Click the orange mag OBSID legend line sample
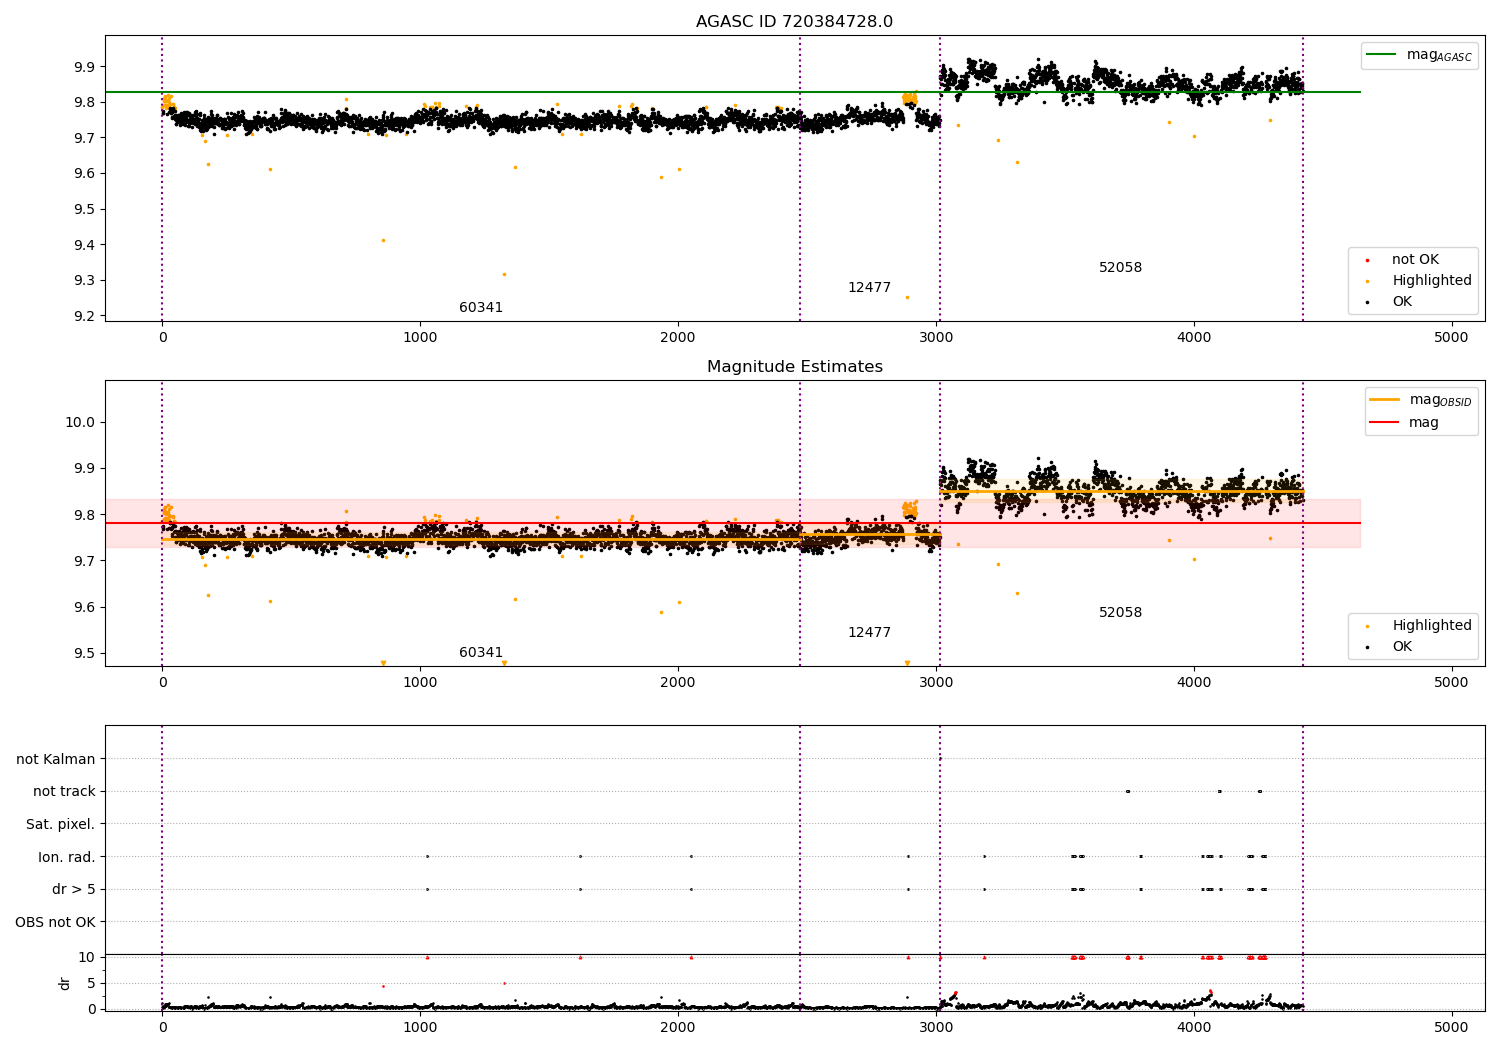Screen dimensions: 1500x1050 pyautogui.click(x=1385, y=400)
